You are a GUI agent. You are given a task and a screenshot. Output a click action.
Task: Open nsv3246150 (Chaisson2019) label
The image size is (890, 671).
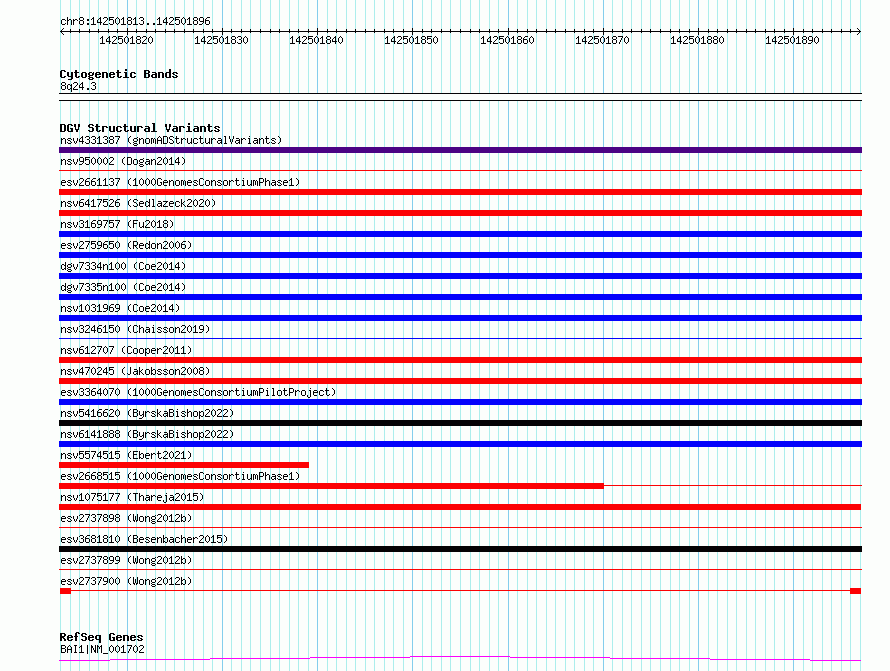[x=135, y=329]
